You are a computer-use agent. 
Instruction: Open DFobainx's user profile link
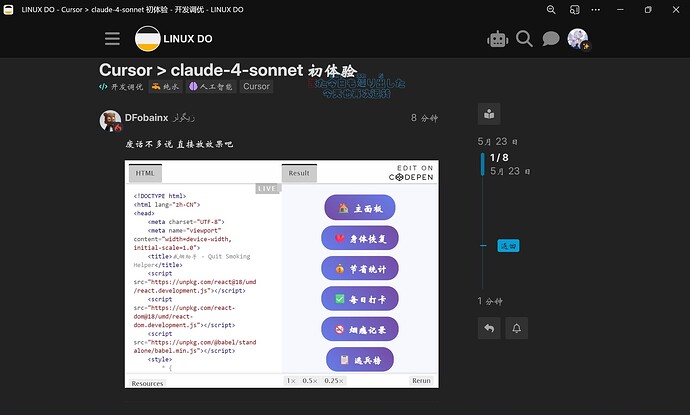146,118
